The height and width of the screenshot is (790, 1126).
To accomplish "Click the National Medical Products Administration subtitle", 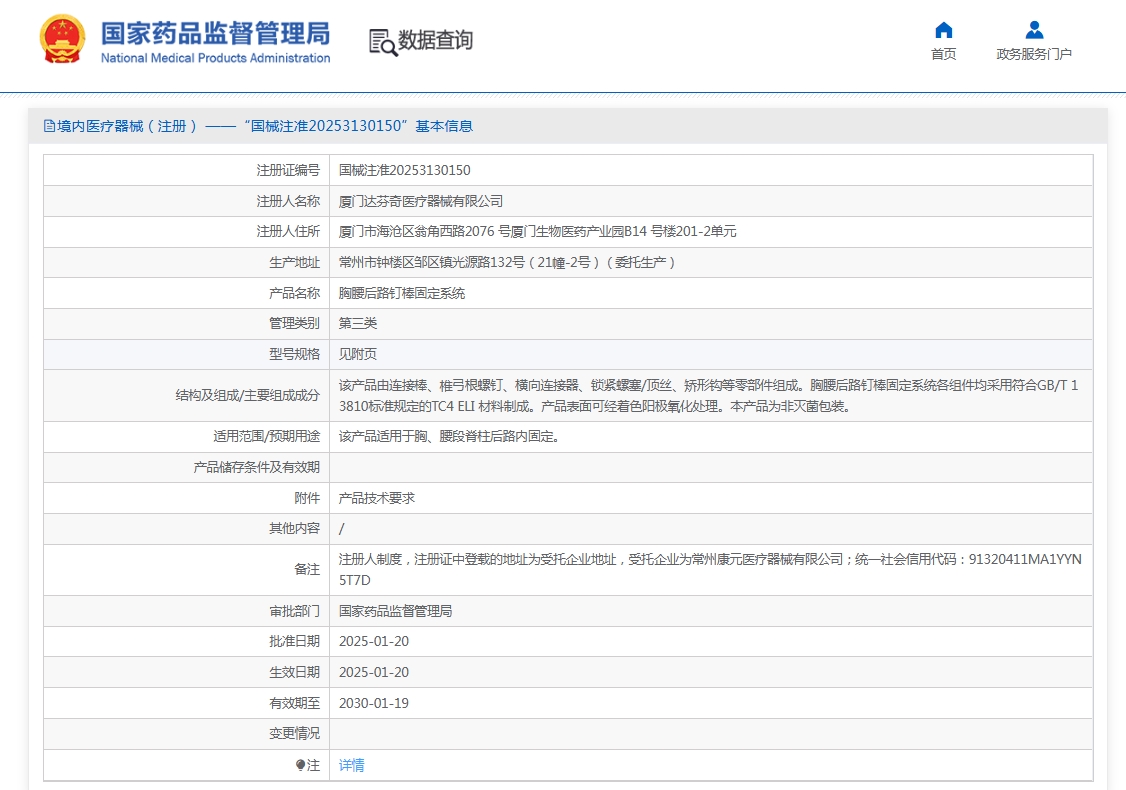I will tap(215, 58).
